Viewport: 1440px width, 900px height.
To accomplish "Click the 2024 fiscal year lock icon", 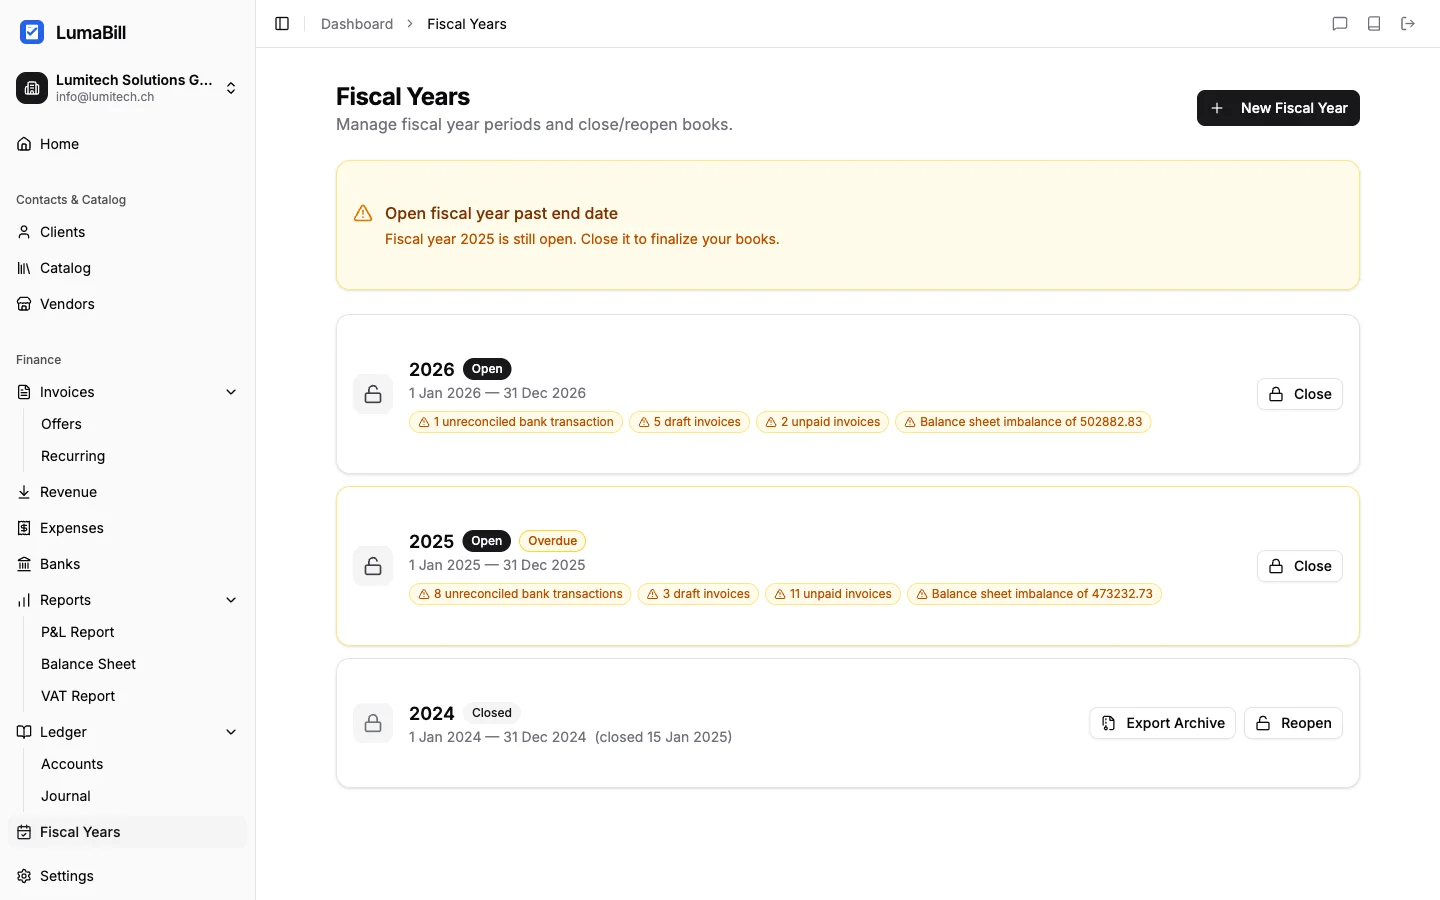I will coord(373,723).
